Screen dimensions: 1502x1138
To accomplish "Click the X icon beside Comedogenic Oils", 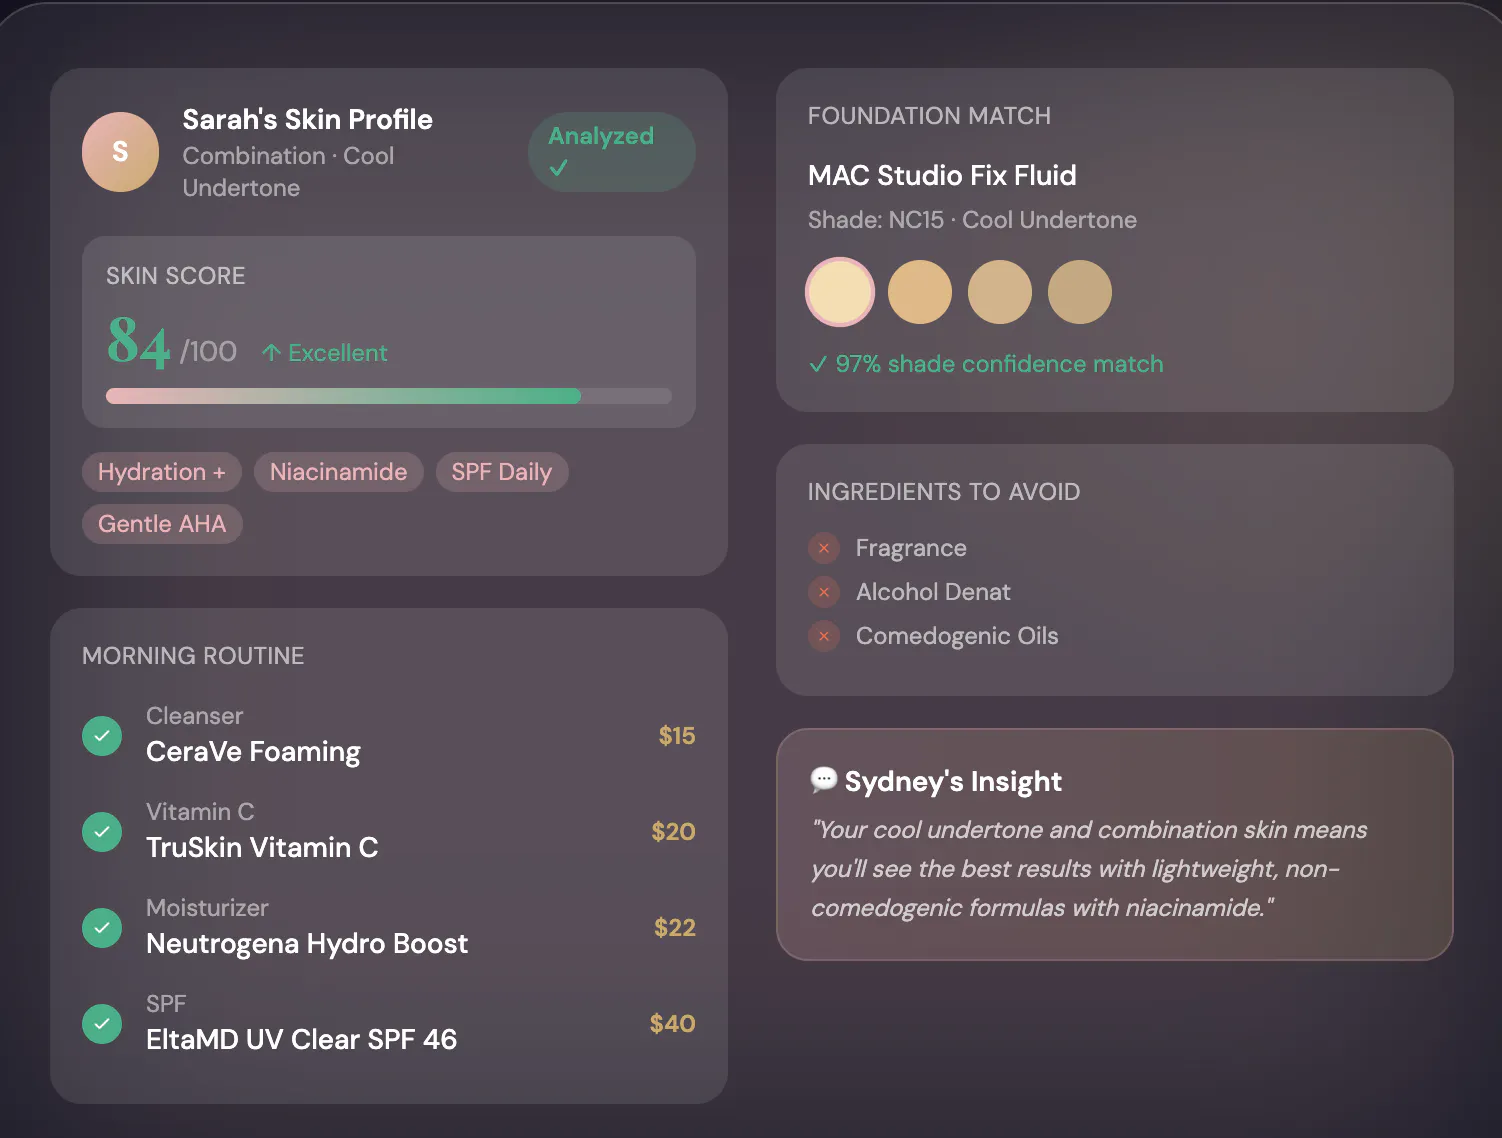I will (x=824, y=636).
